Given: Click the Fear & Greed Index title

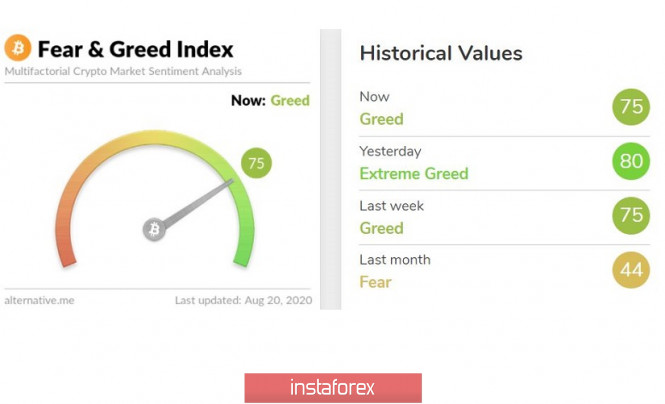Looking at the screenshot, I should (136, 48).
